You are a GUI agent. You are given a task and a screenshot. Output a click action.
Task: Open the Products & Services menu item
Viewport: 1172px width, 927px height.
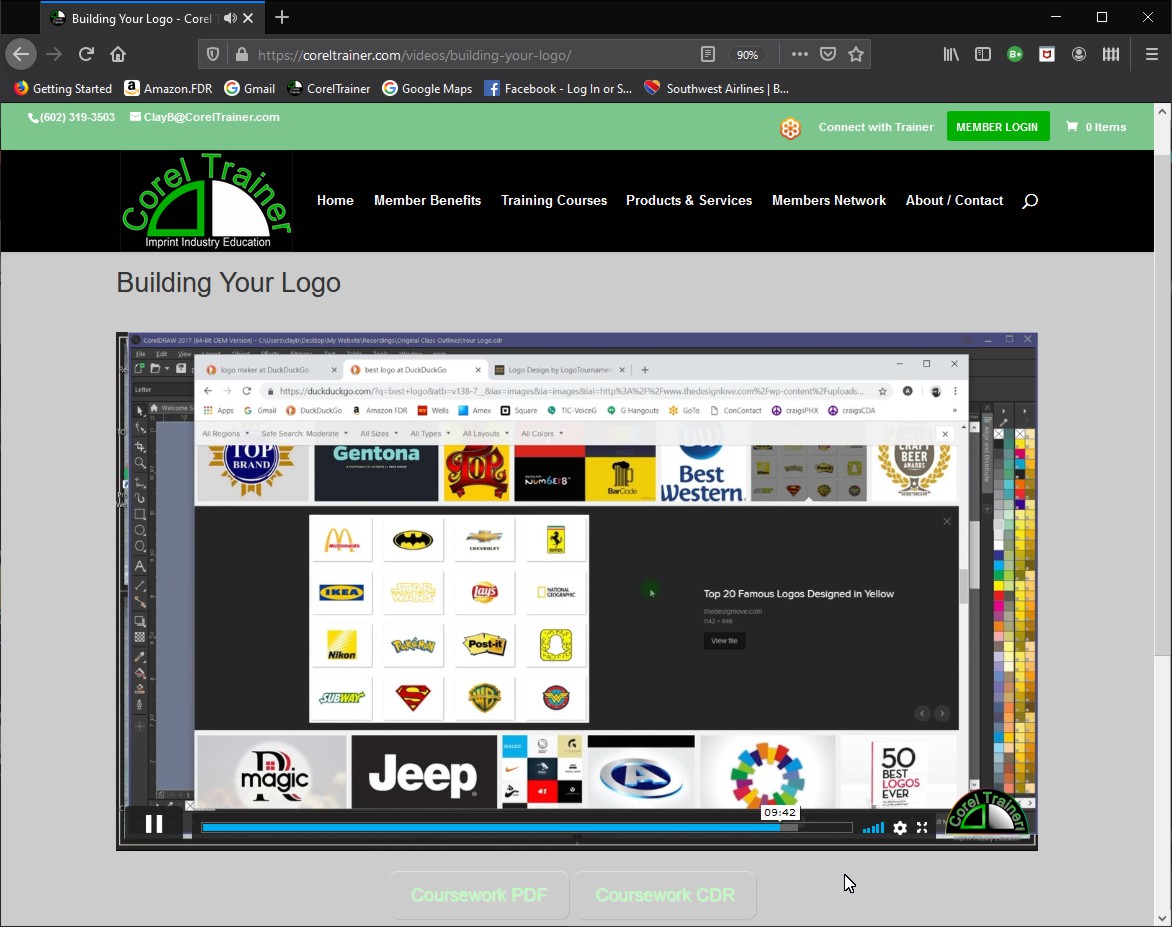tap(689, 200)
